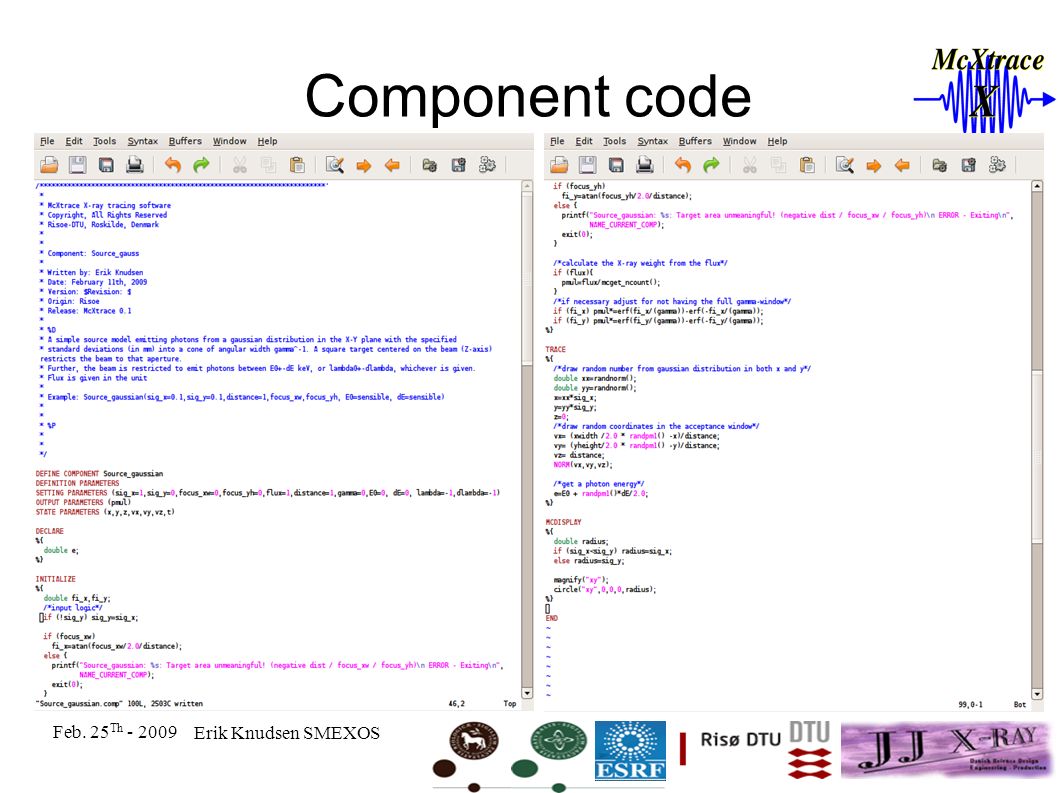Open Buffers menu in left editor
The image size is (1058, 793).
[185, 141]
